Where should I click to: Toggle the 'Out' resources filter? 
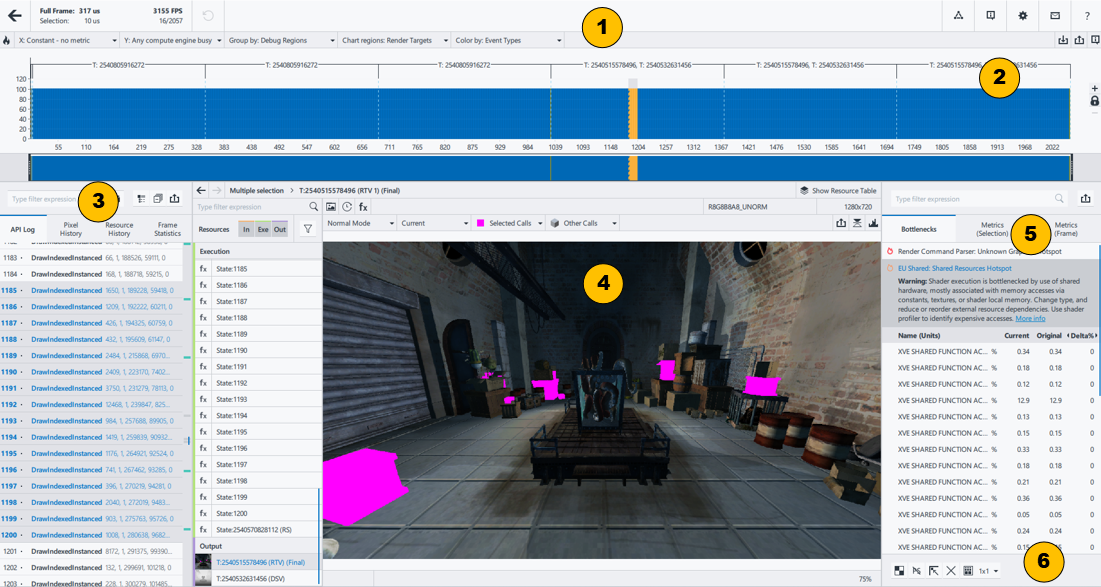(280, 229)
